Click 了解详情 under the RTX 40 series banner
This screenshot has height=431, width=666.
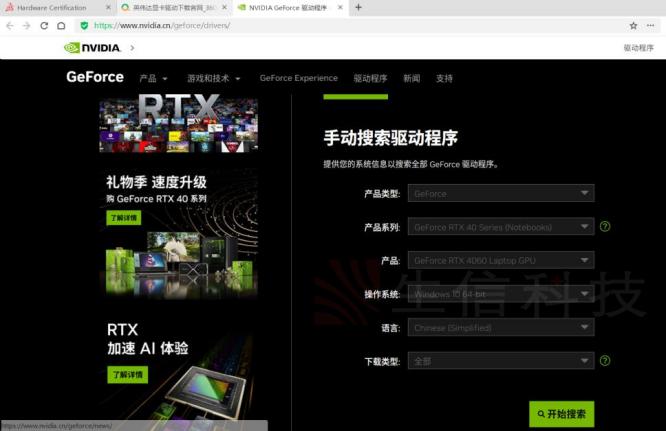(126, 218)
